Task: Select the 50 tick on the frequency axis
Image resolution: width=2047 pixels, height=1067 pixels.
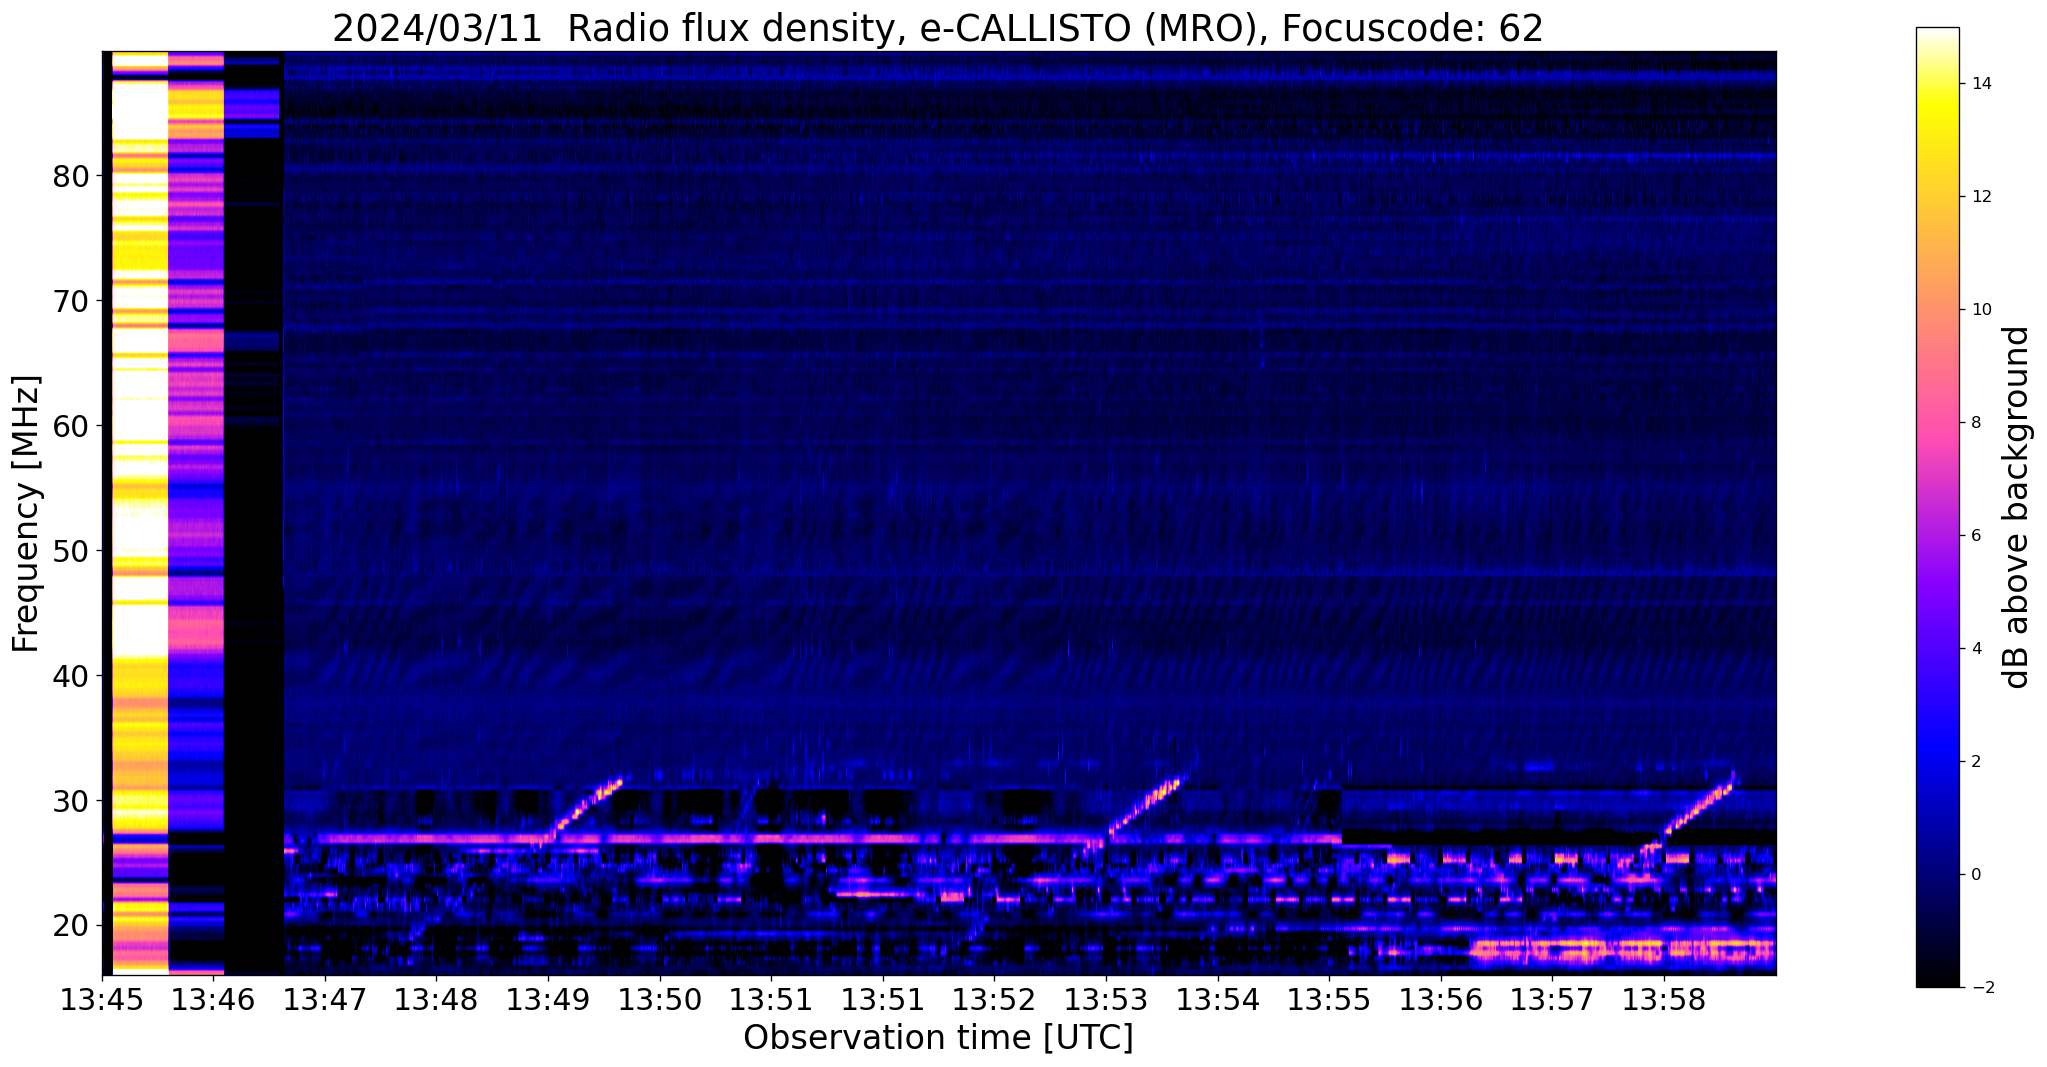Action: tap(71, 552)
